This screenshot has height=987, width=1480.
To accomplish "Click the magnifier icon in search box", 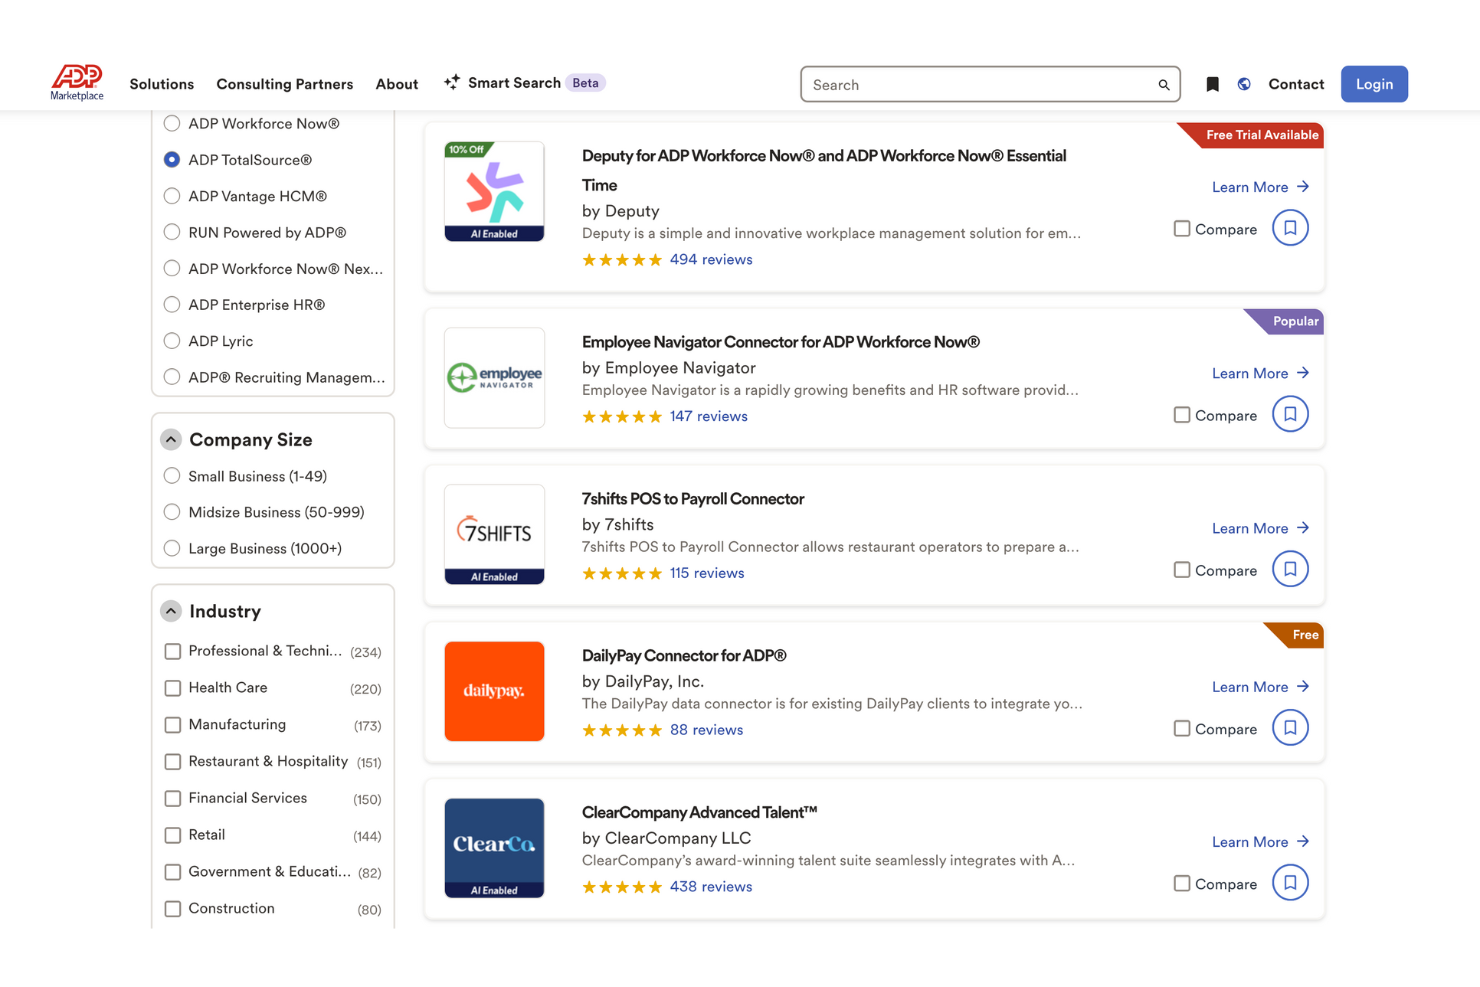I will (1164, 85).
